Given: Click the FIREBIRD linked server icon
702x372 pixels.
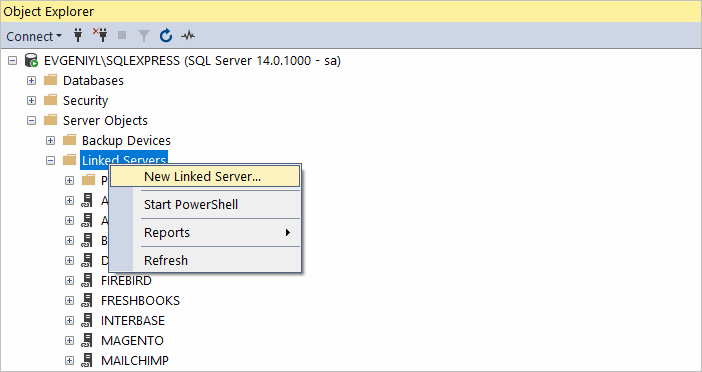Looking at the screenshot, I should [87, 280].
